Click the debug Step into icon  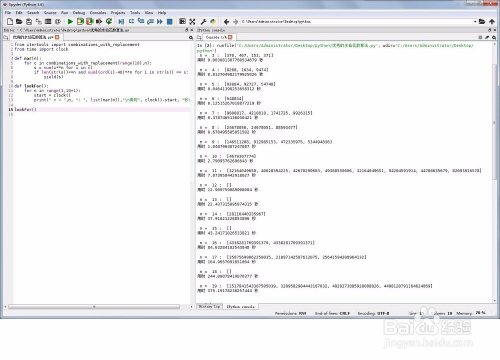click(x=141, y=22)
